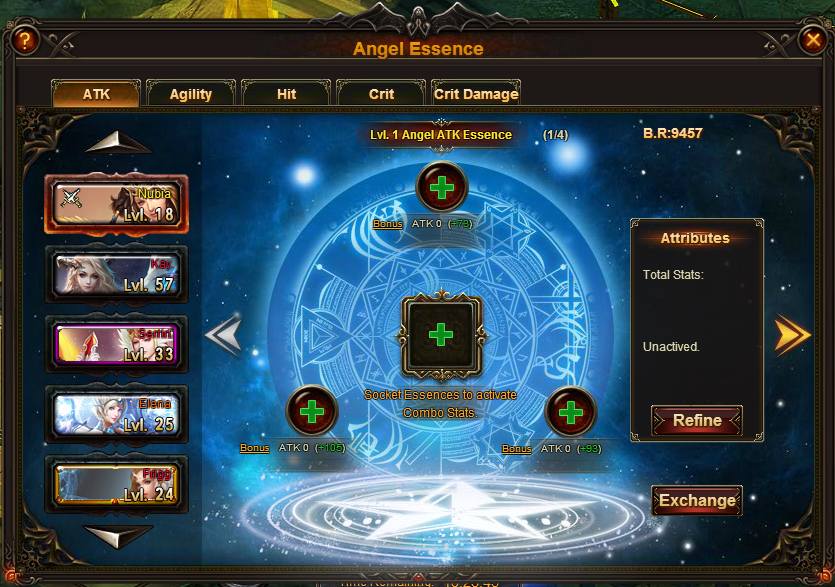This screenshot has height=587, width=835.
Task: Switch to the Crit Damage tab
Action: pyautogui.click(x=476, y=94)
